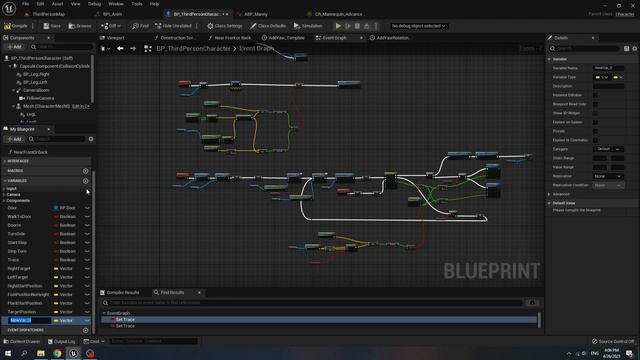The width and height of the screenshot is (640, 360).
Task: Open the Replication dropdown set to None
Action: point(608,176)
